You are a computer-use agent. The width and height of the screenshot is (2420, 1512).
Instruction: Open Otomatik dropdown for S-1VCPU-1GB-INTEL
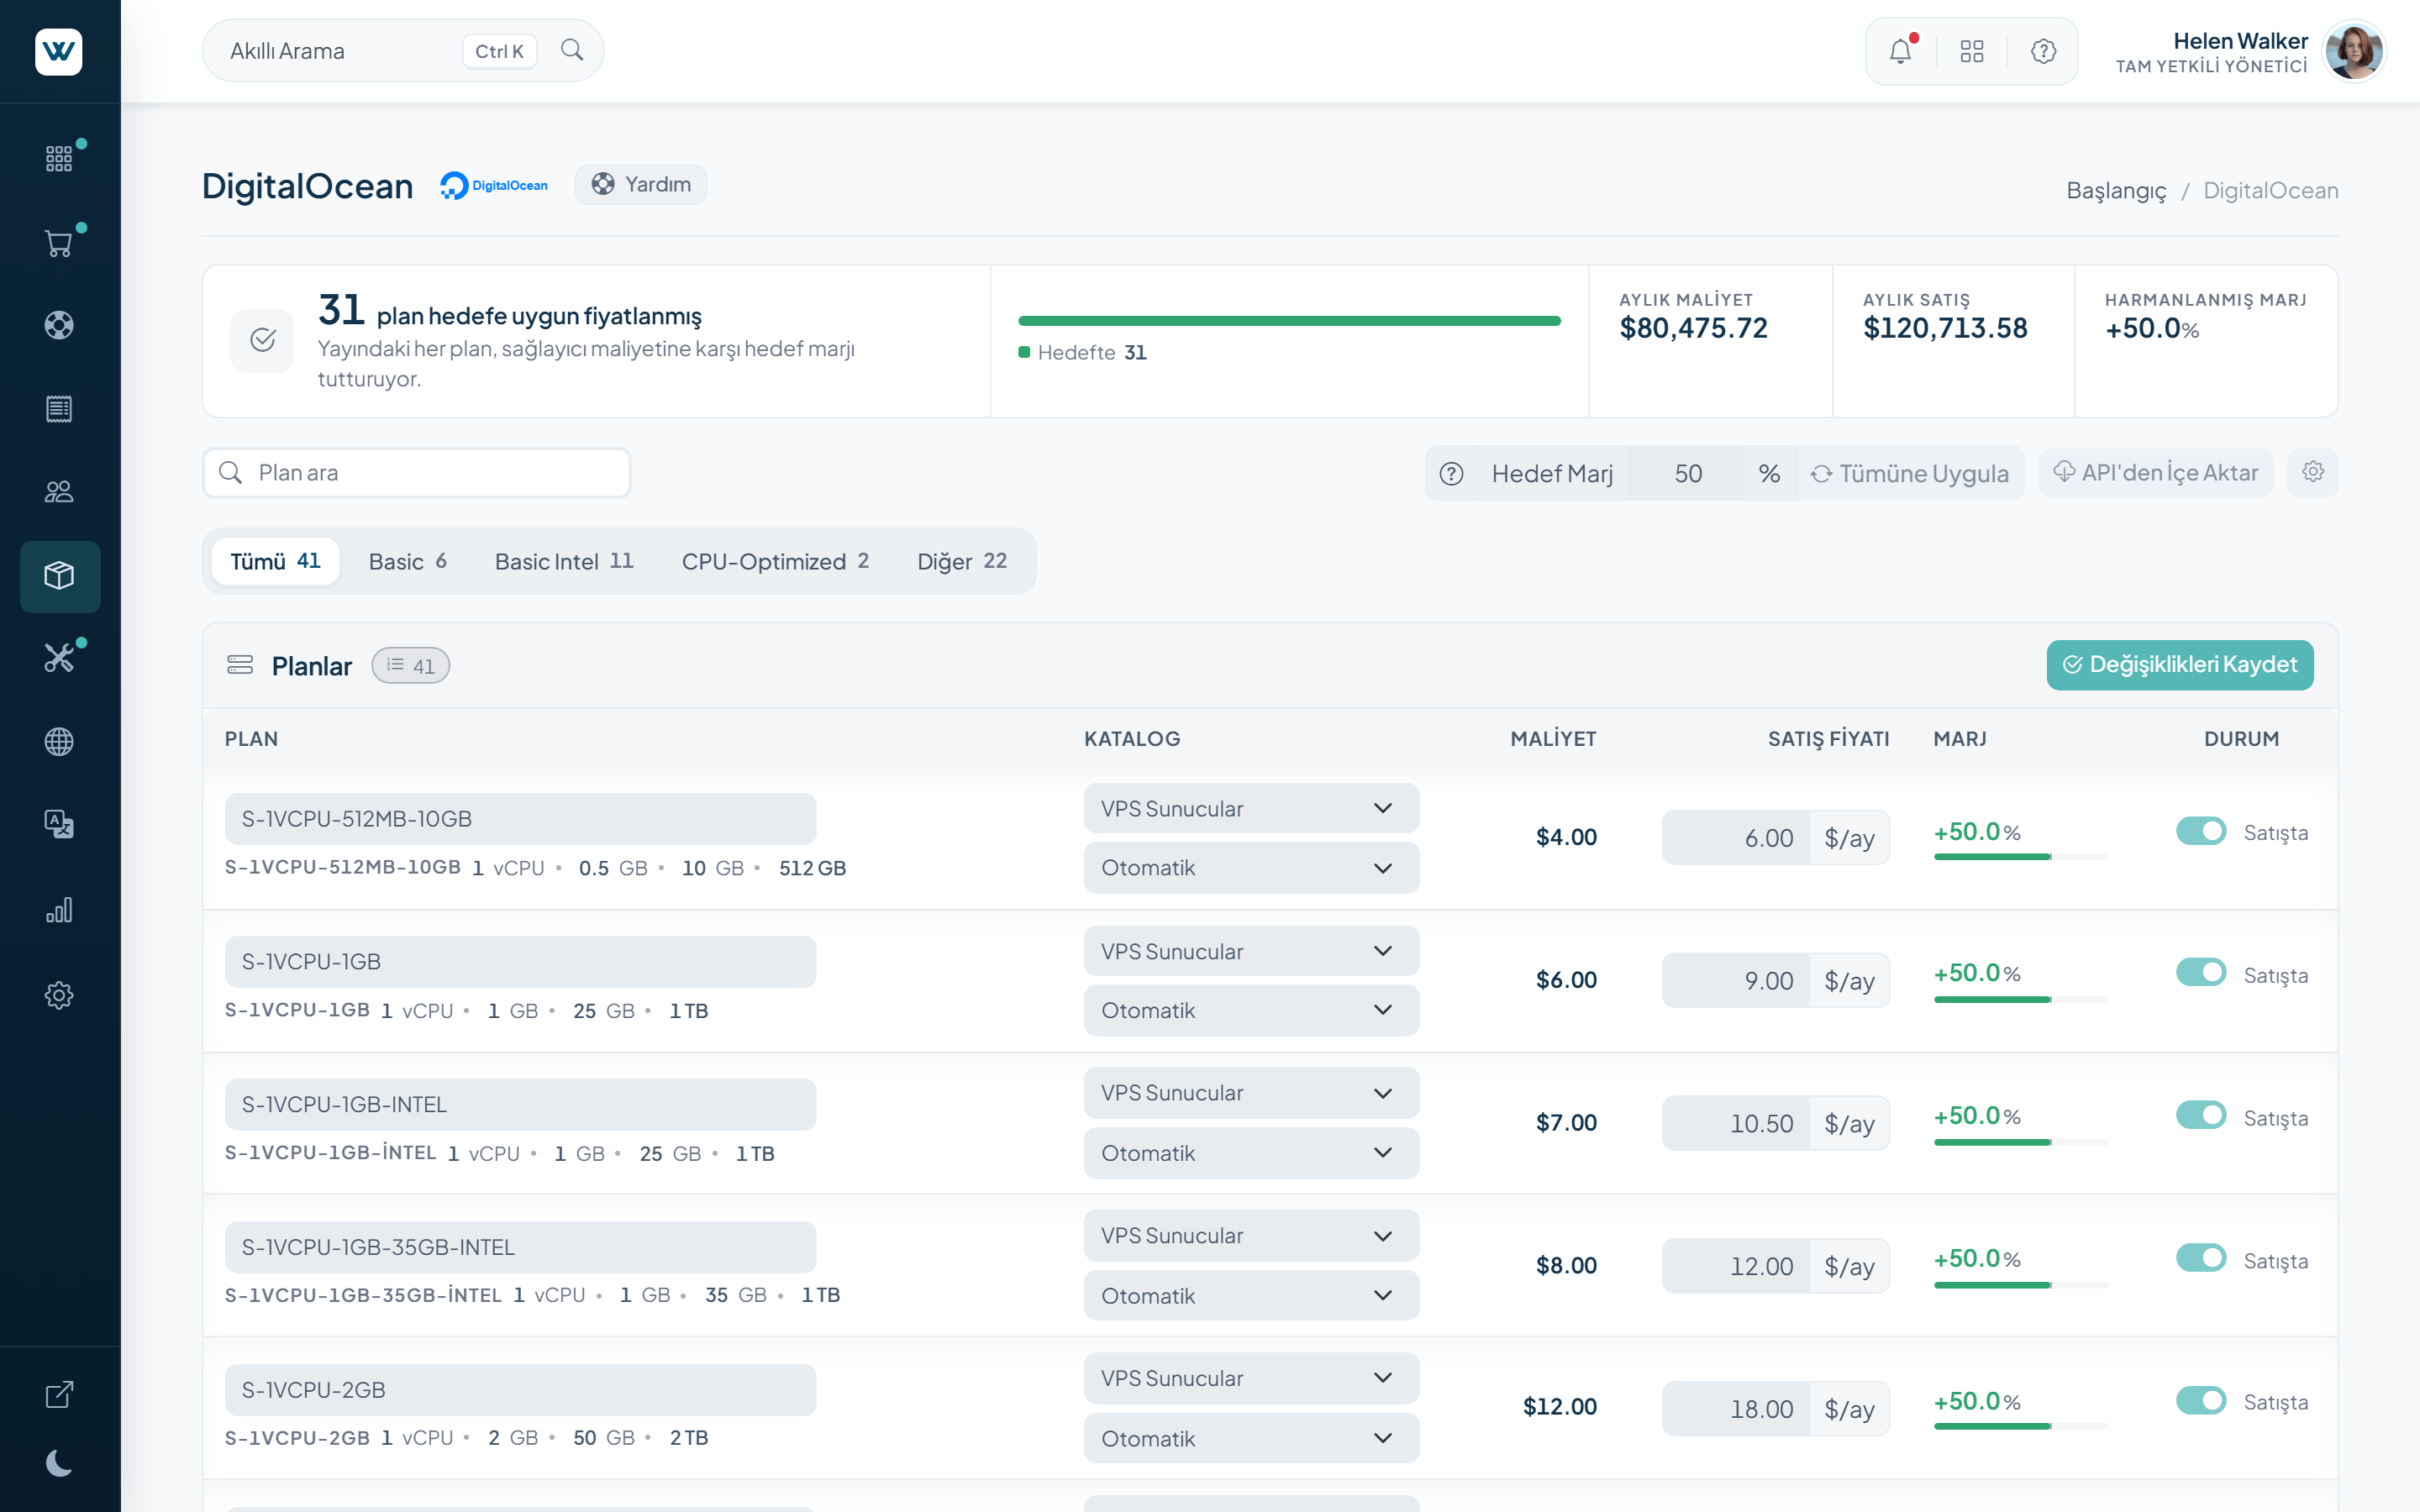pos(1251,1153)
